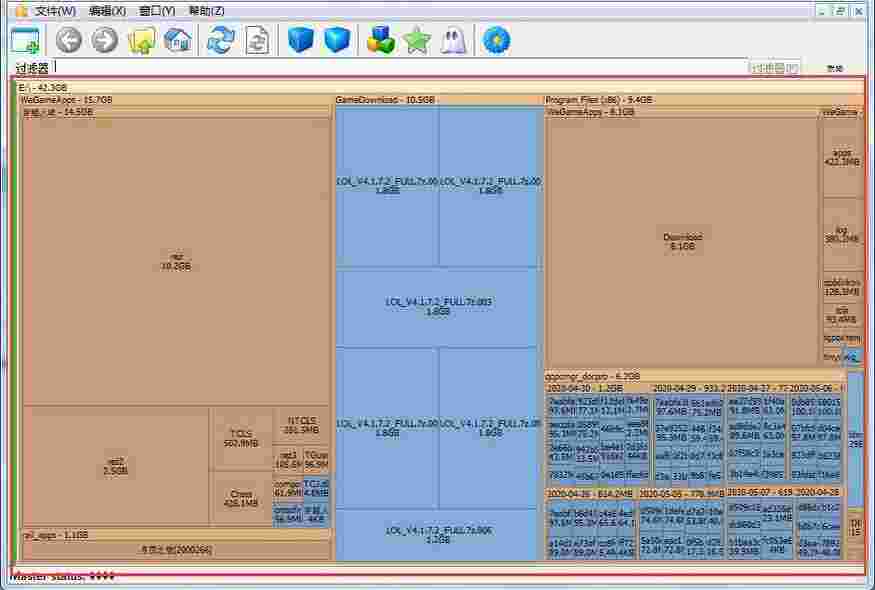Open the 帮助(Z) menu
Viewport: 875px width, 590px height.
coord(206,11)
